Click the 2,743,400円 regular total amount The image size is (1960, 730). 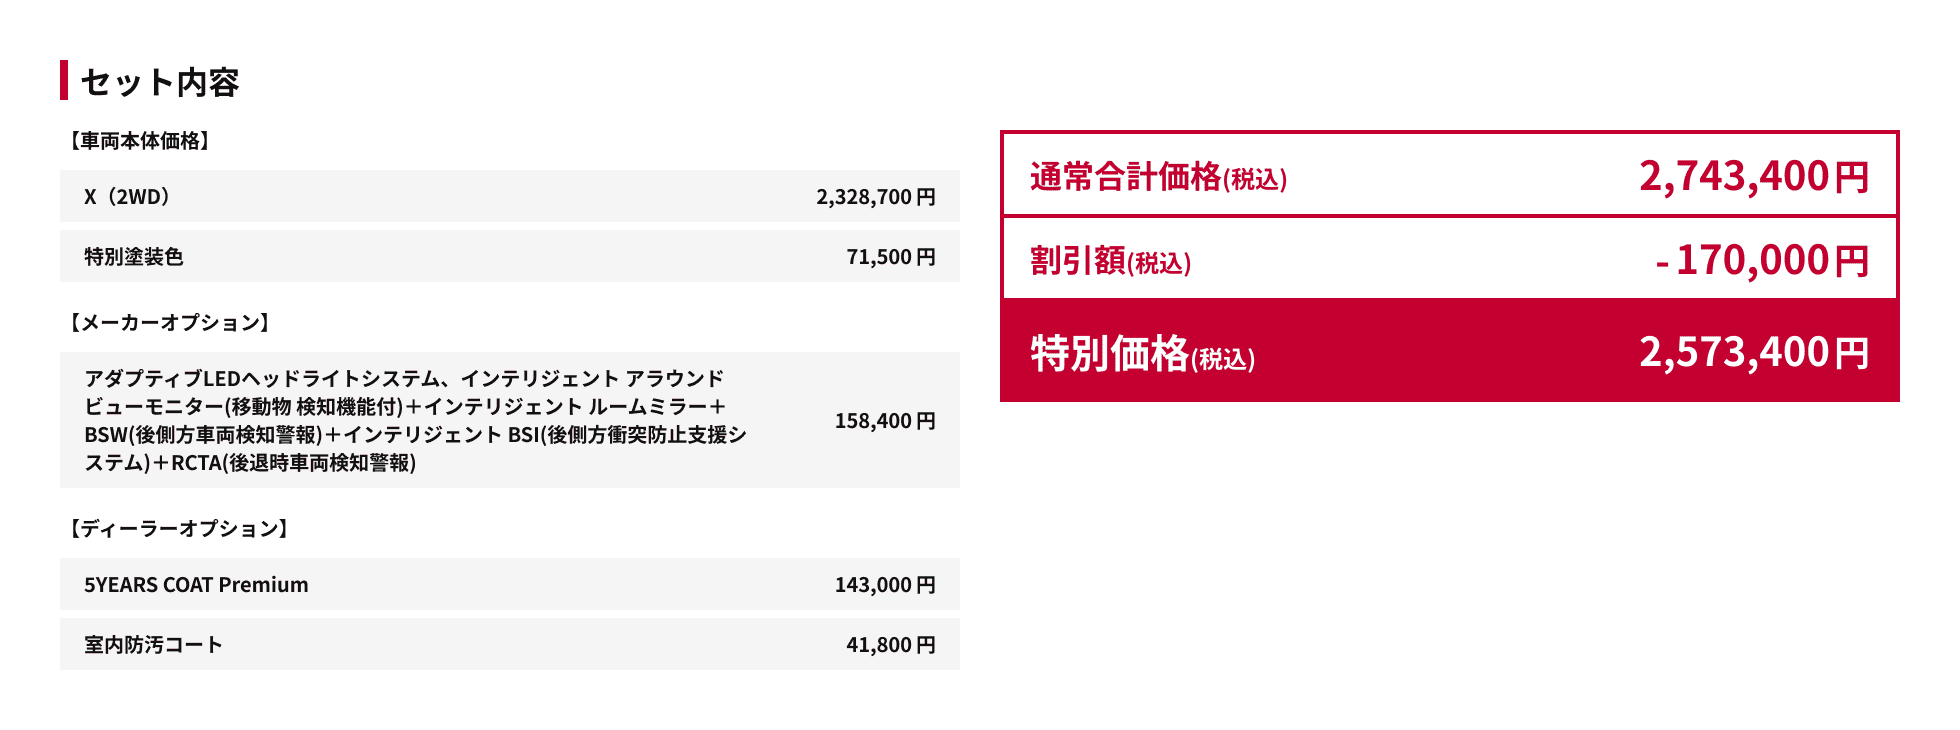1753,176
